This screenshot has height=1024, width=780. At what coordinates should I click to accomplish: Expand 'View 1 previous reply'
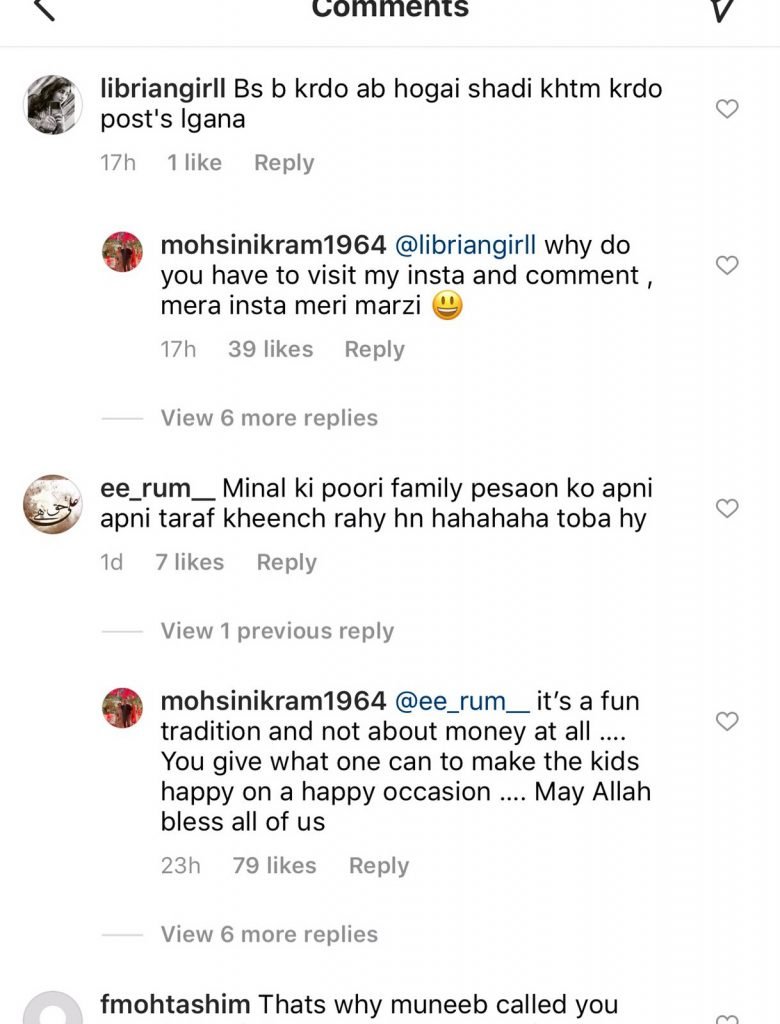coord(277,631)
